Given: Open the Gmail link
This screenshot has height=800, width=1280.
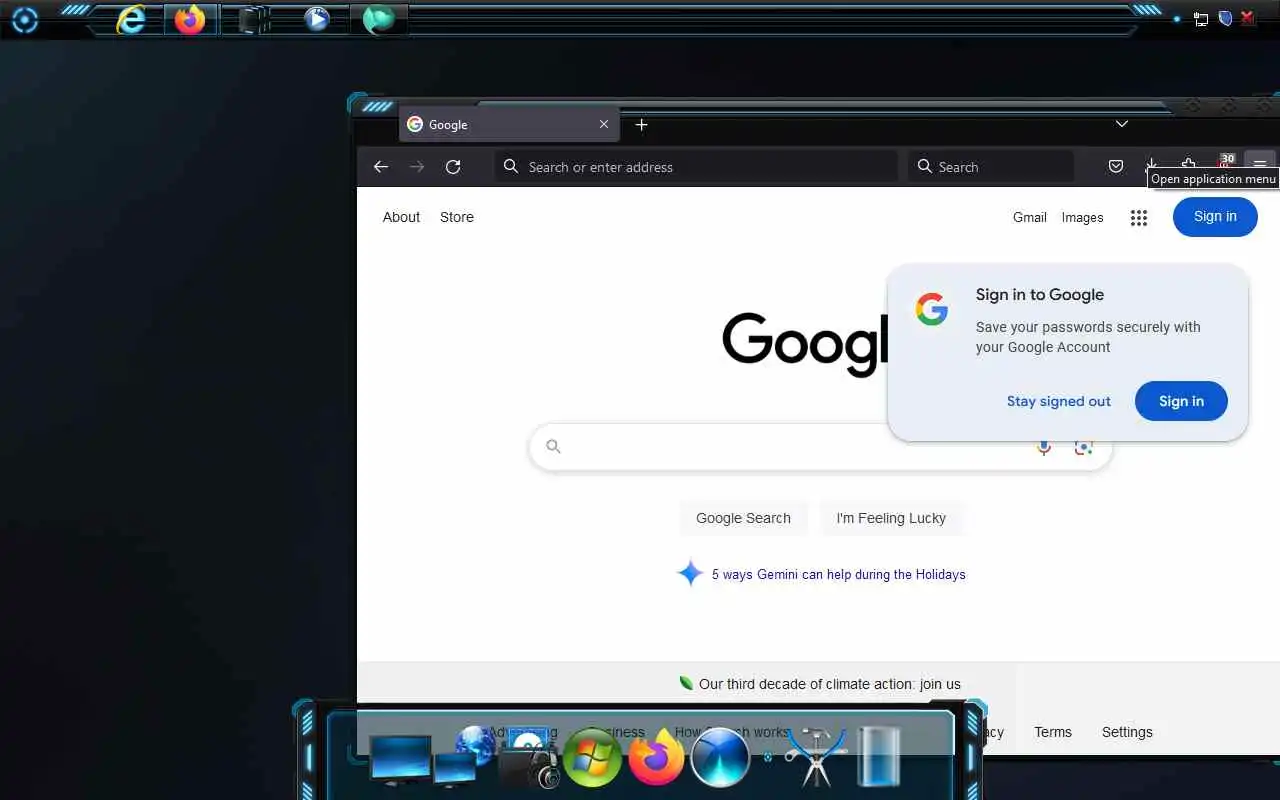Looking at the screenshot, I should [x=1030, y=217].
